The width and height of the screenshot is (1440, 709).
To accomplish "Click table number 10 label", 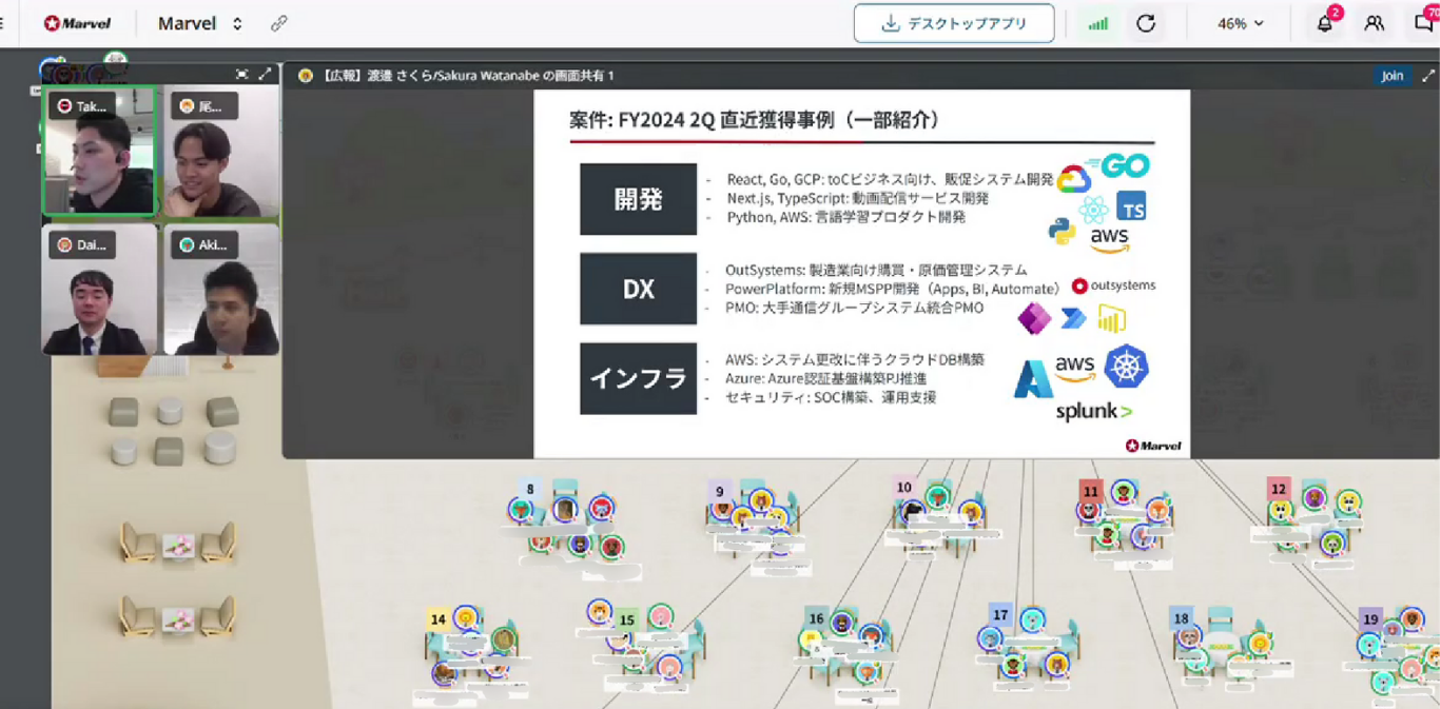I will coord(904,487).
